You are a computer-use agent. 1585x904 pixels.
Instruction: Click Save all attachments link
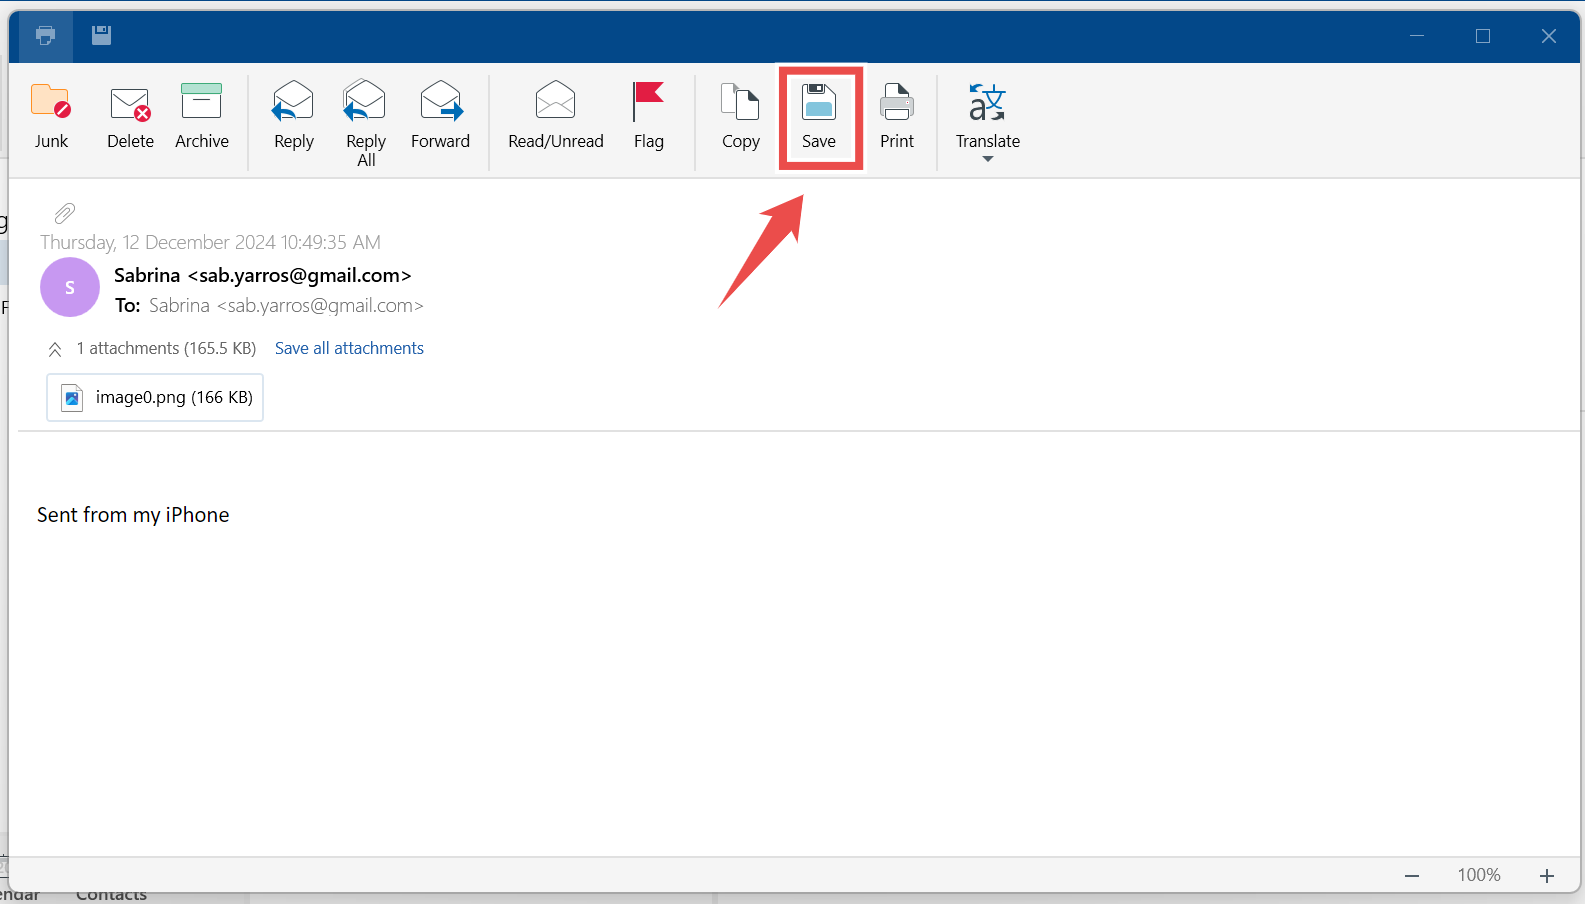point(349,348)
